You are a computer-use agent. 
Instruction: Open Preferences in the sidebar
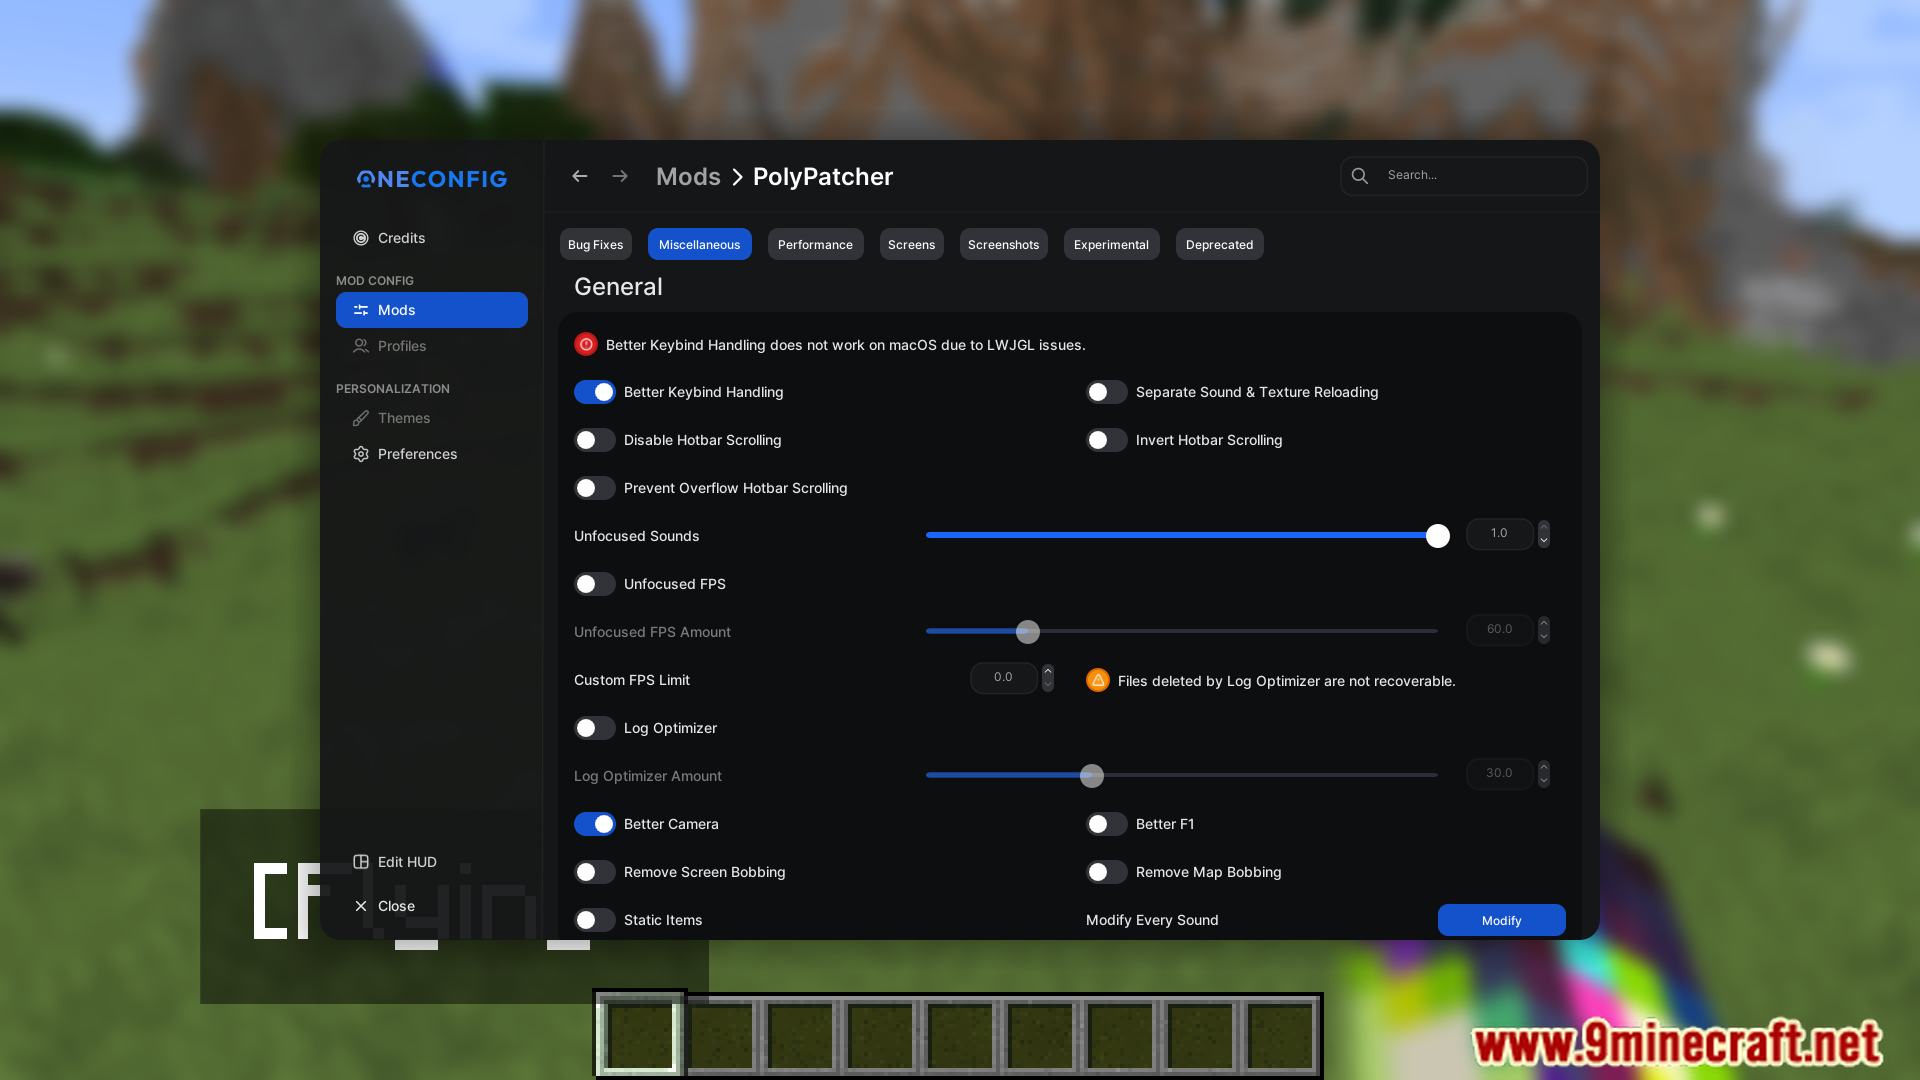pos(432,454)
